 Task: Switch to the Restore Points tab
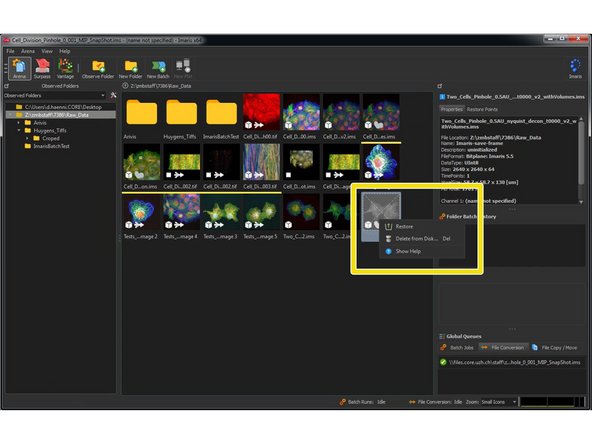pyautogui.click(x=482, y=109)
